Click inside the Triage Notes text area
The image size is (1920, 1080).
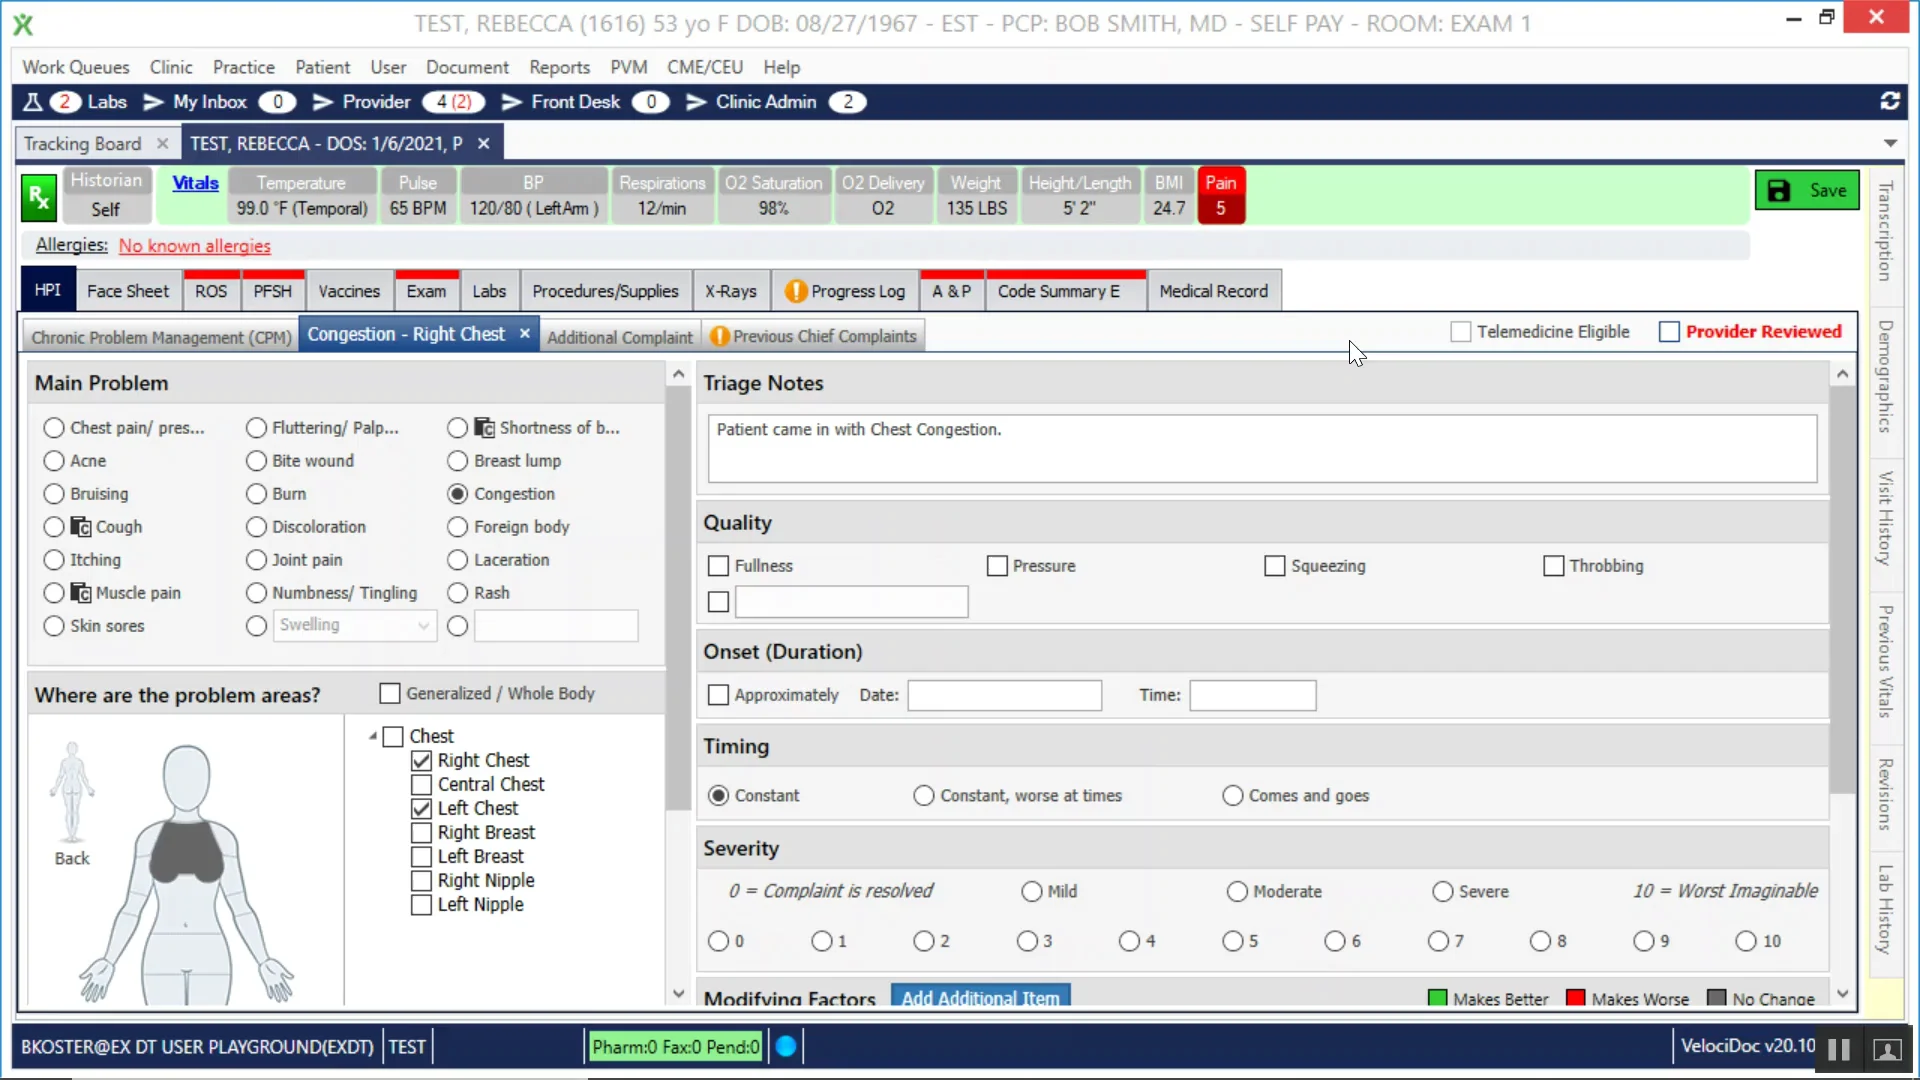1260,448
